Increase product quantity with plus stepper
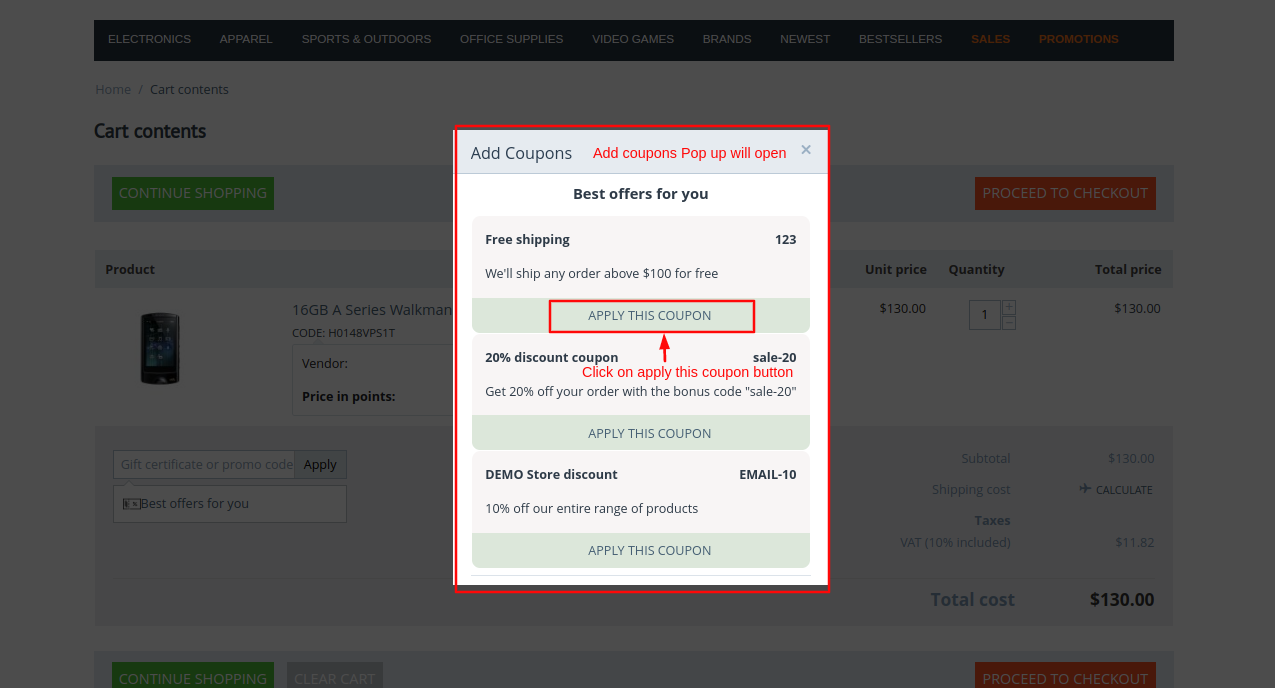Screen dimensions: 1275x688 click(1009, 307)
